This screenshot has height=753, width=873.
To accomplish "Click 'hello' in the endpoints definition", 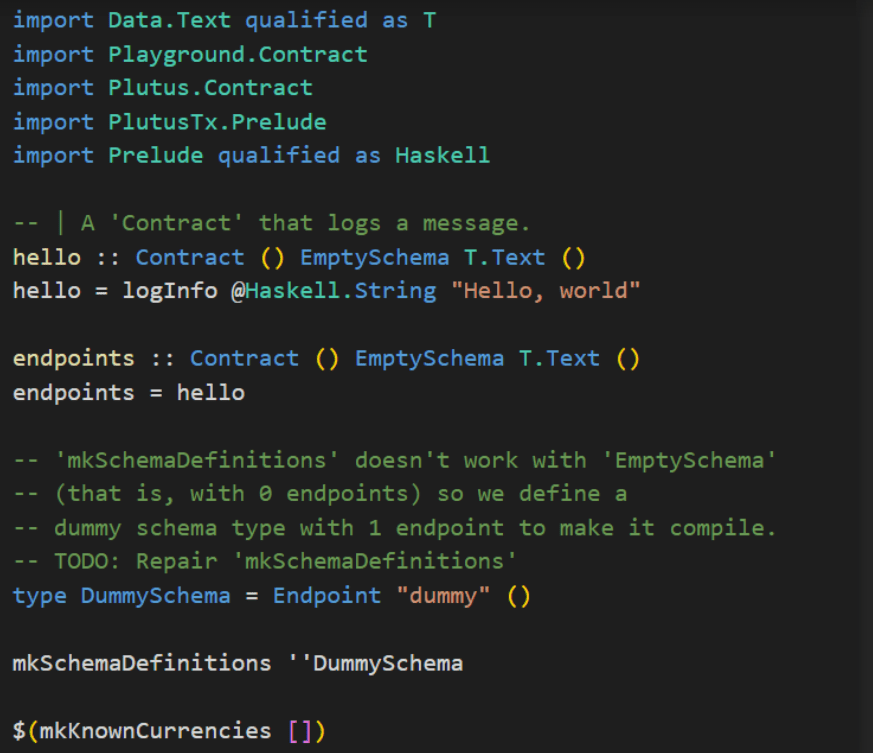I will click(210, 392).
